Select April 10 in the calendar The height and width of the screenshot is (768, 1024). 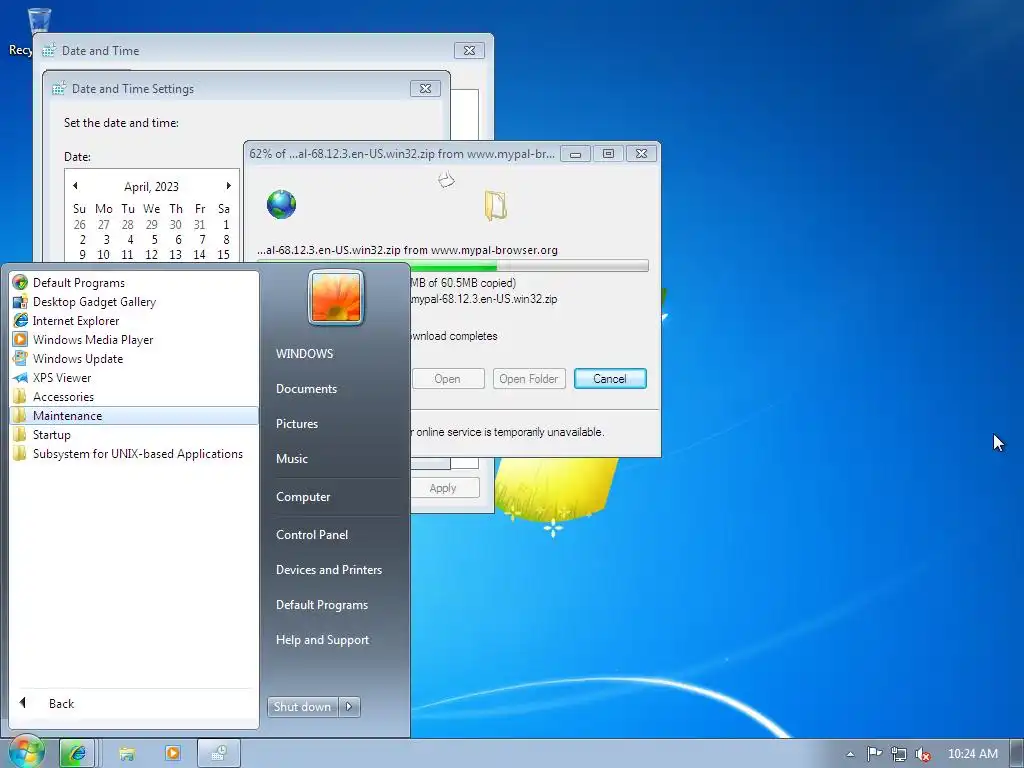pos(103,255)
